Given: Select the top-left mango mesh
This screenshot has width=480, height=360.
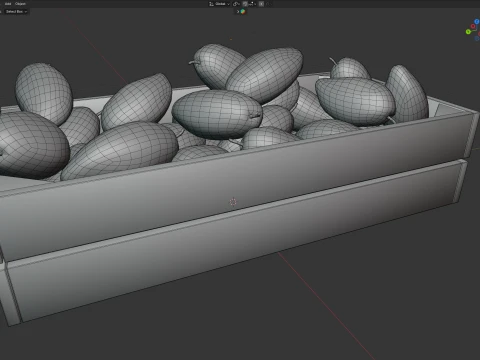Looking at the screenshot, I should tap(44, 93).
